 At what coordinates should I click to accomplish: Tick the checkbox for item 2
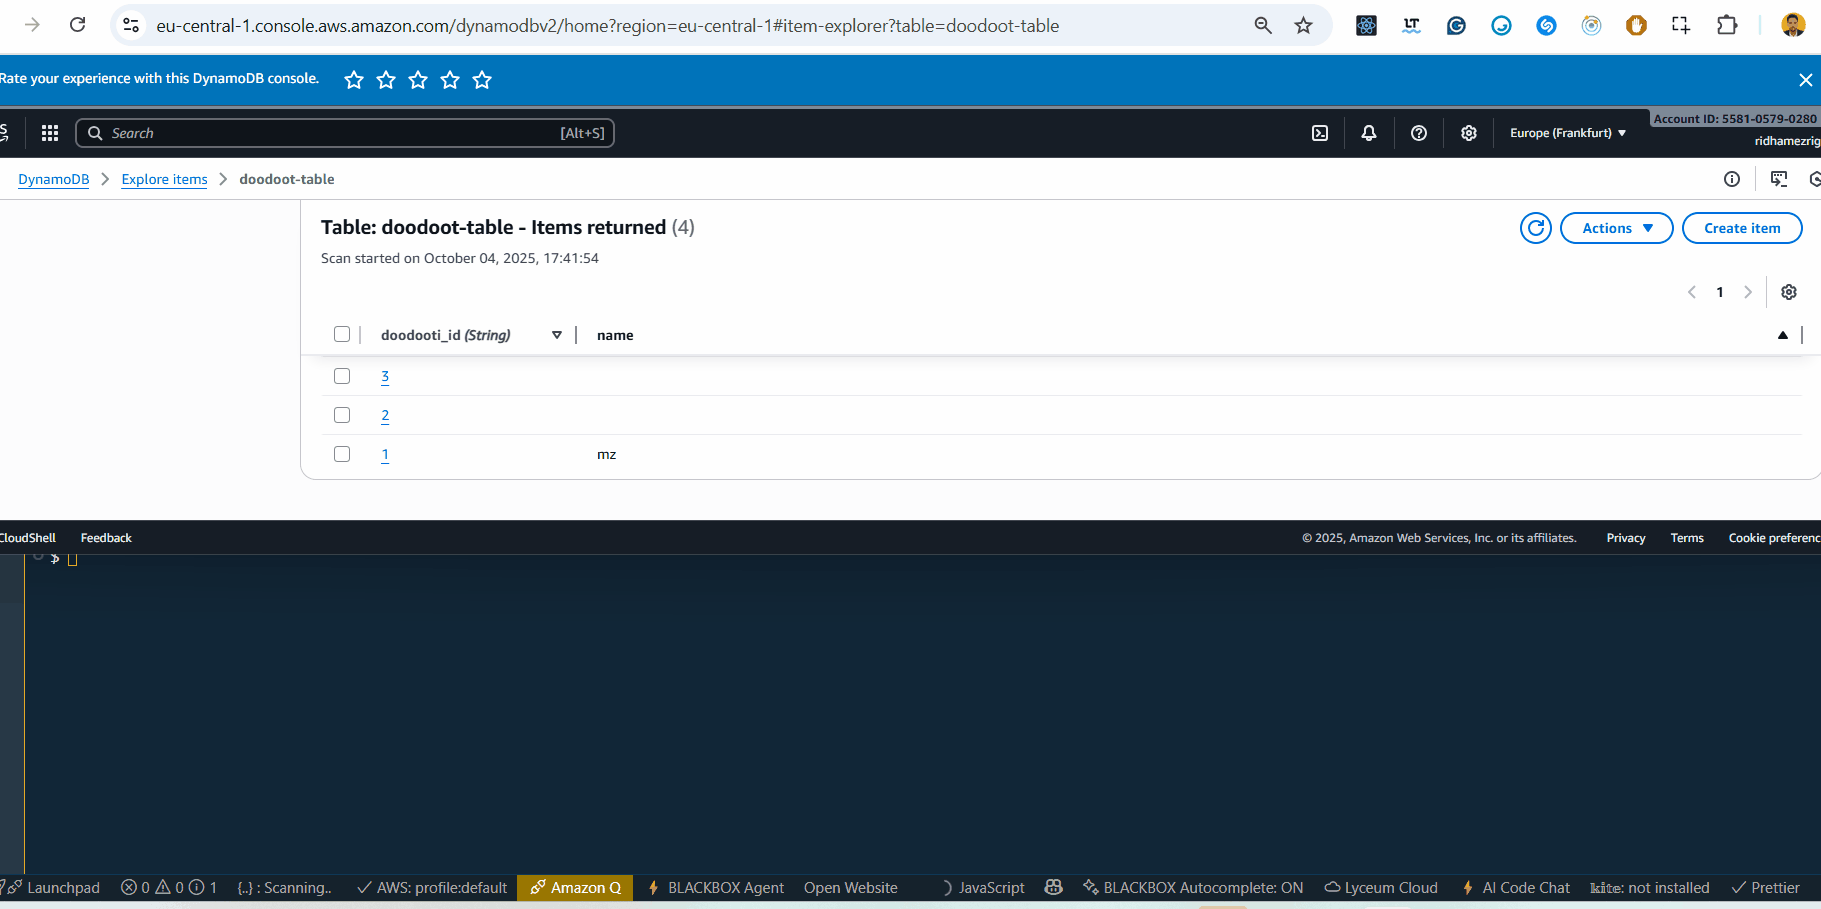point(342,415)
